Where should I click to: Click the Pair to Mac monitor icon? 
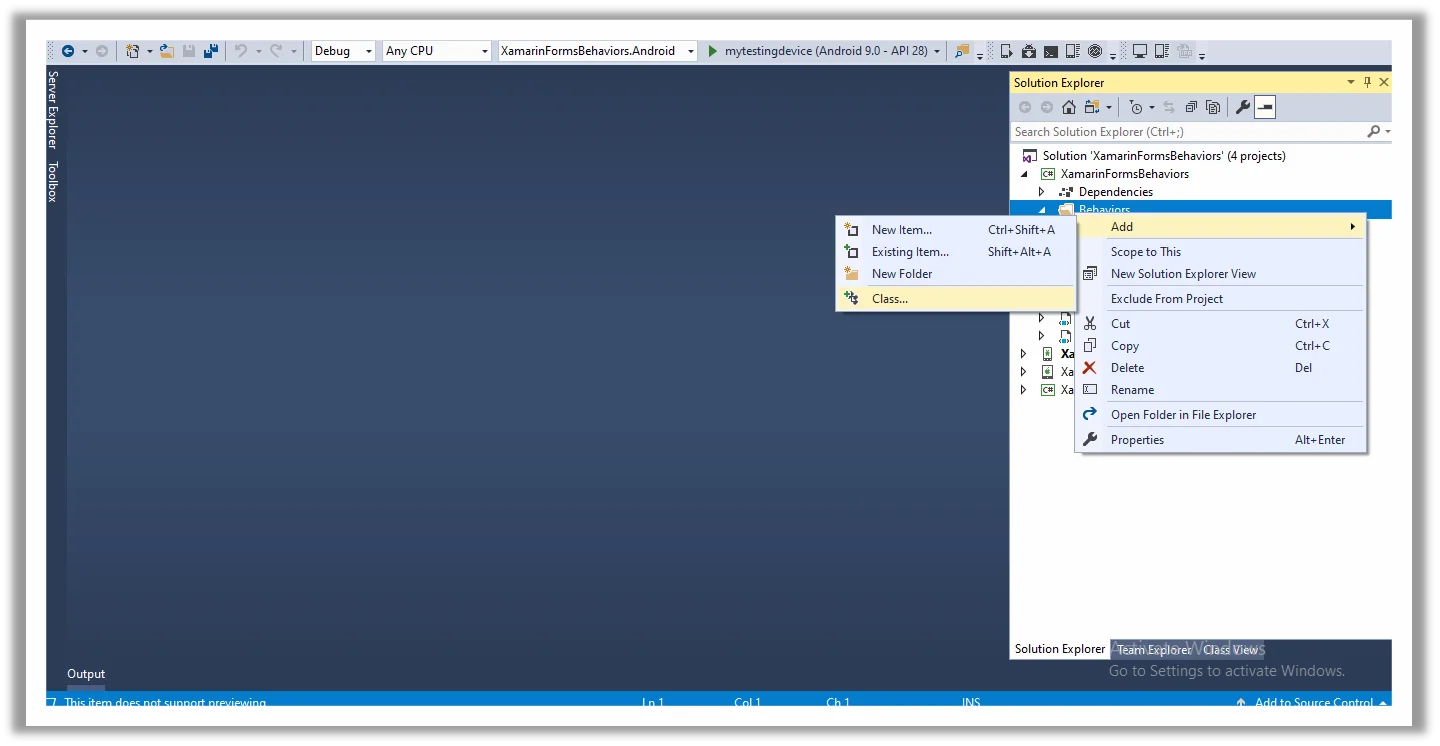(1140, 51)
